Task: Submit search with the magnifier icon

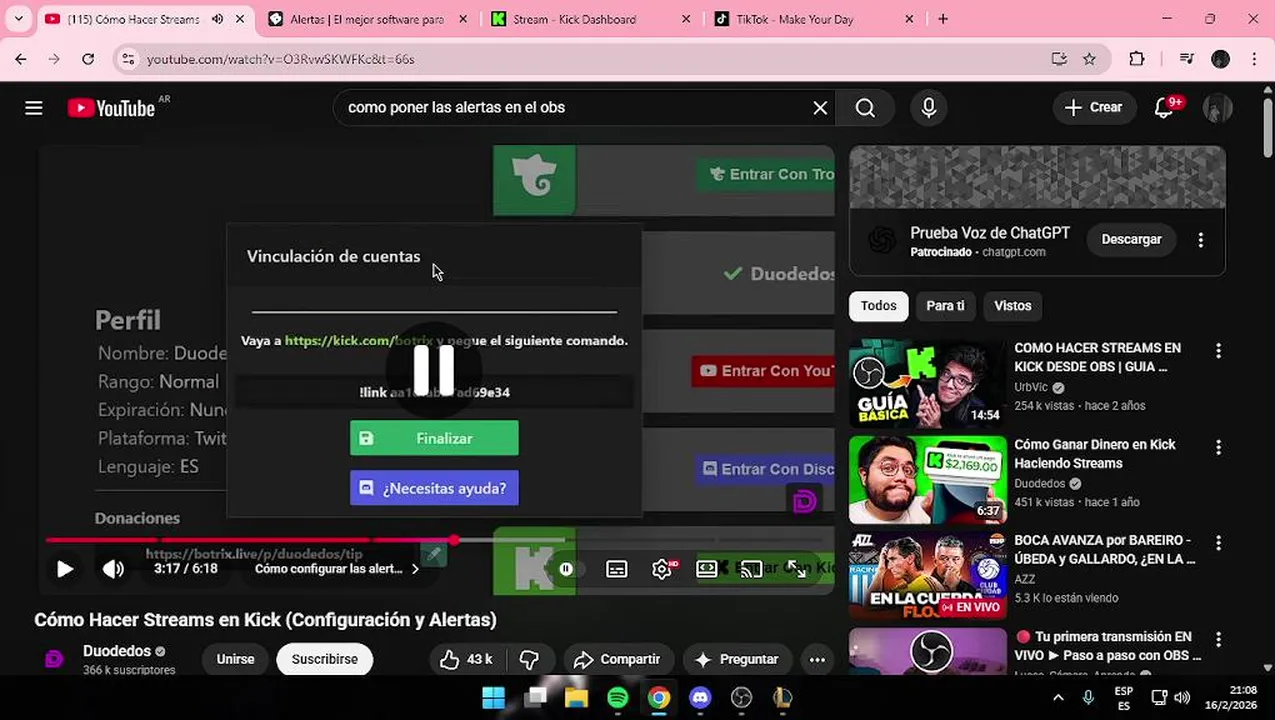Action: (x=866, y=108)
